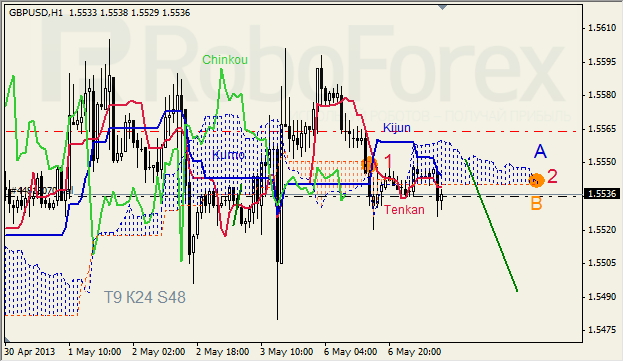This screenshot has height=362, width=624.
Task: Click 1.5505 on the price scale
Action: [602, 263]
